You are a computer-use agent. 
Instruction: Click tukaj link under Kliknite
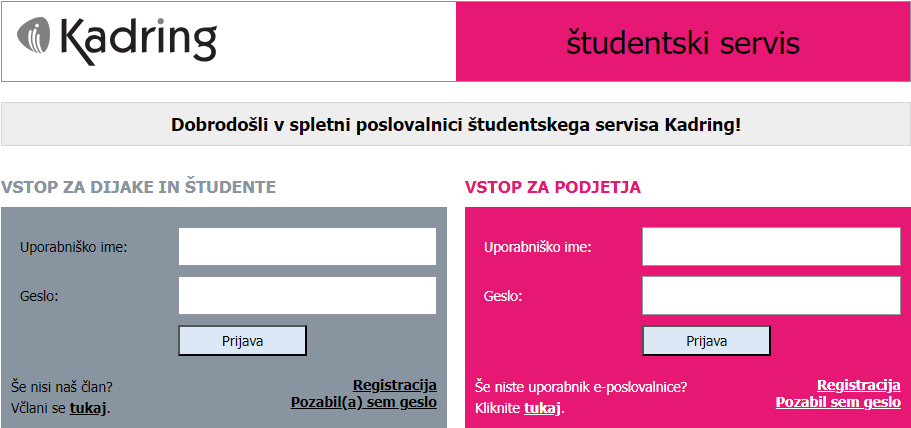tap(542, 408)
